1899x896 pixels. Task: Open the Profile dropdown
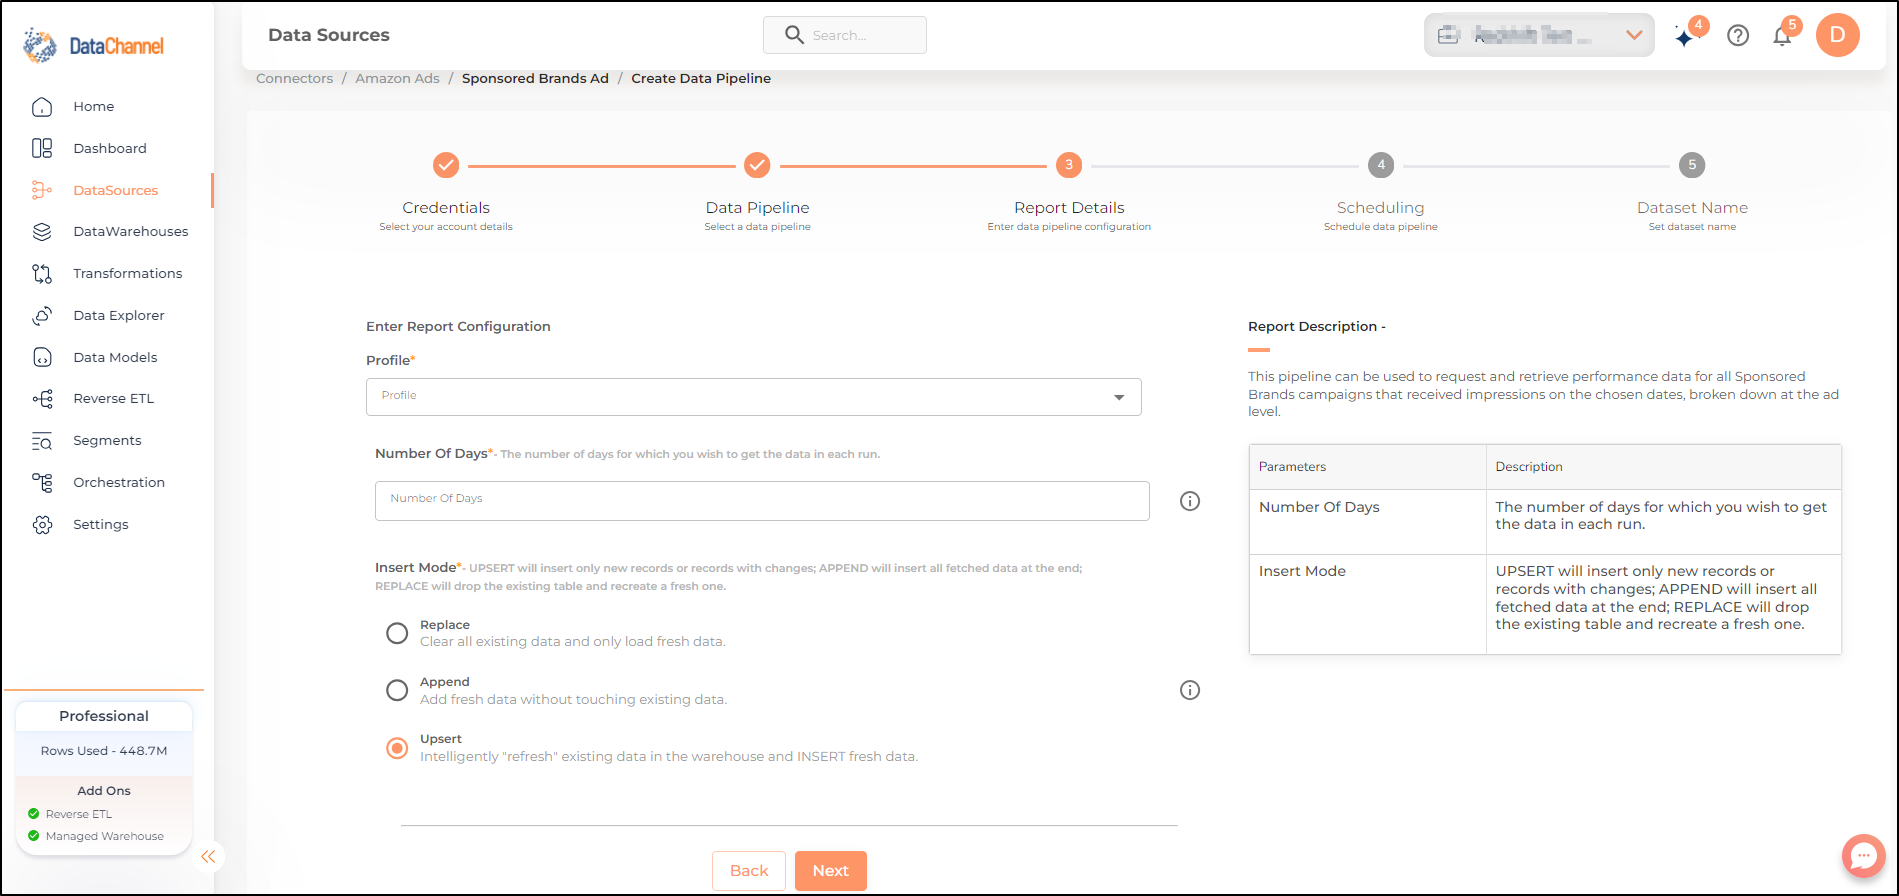pos(754,397)
